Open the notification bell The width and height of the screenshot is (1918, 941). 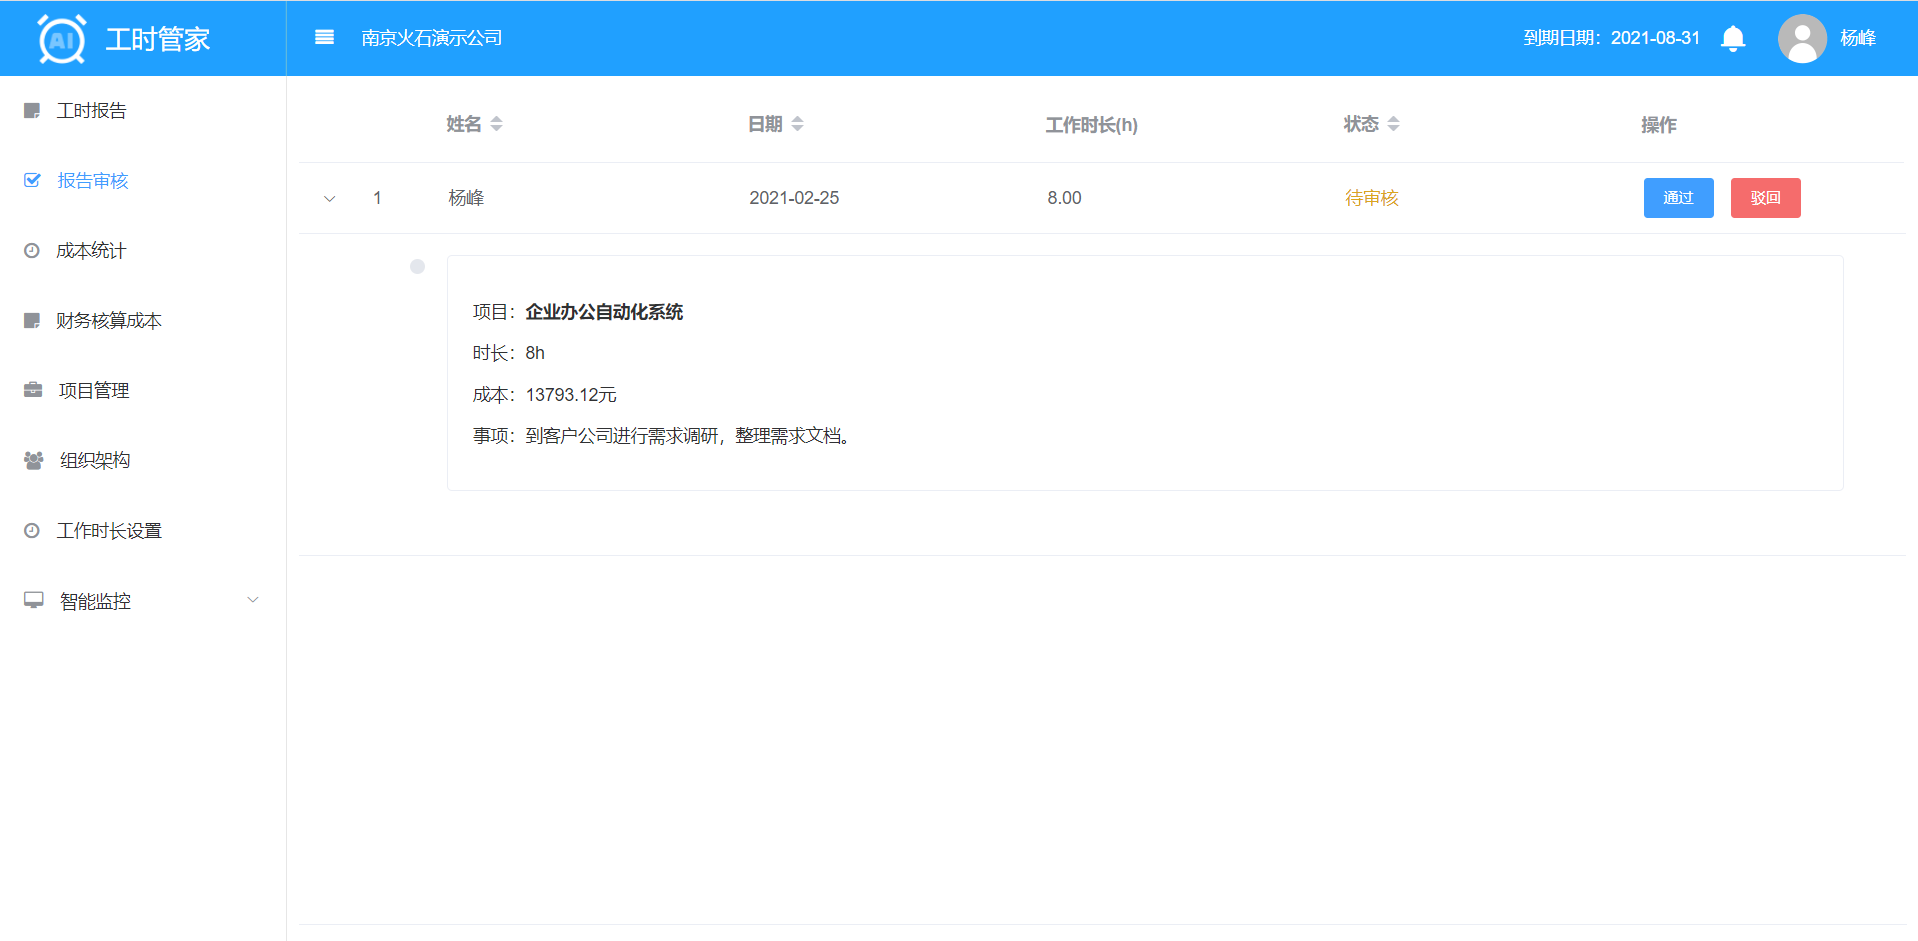(x=1732, y=39)
